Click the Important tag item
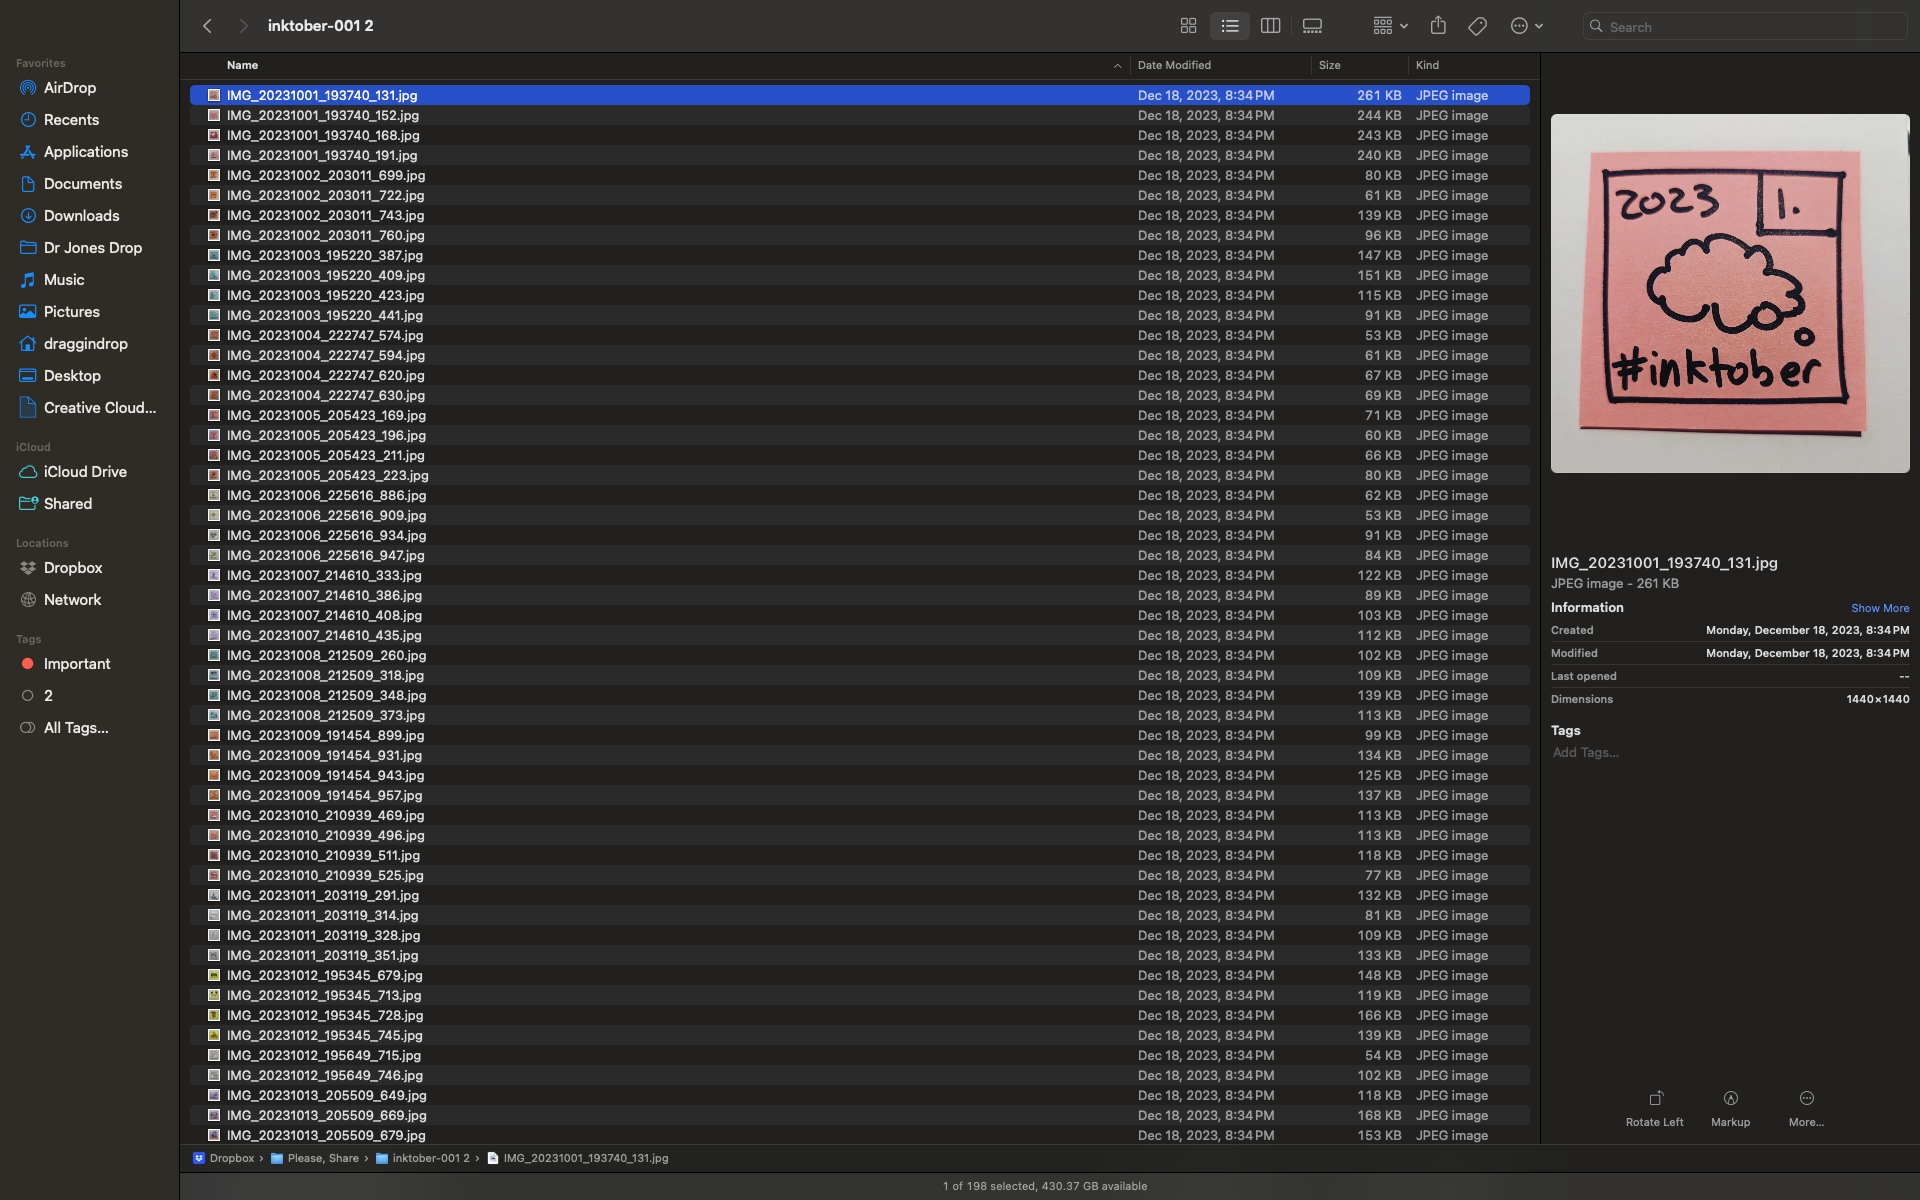Image resolution: width=1920 pixels, height=1200 pixels. 76,664
